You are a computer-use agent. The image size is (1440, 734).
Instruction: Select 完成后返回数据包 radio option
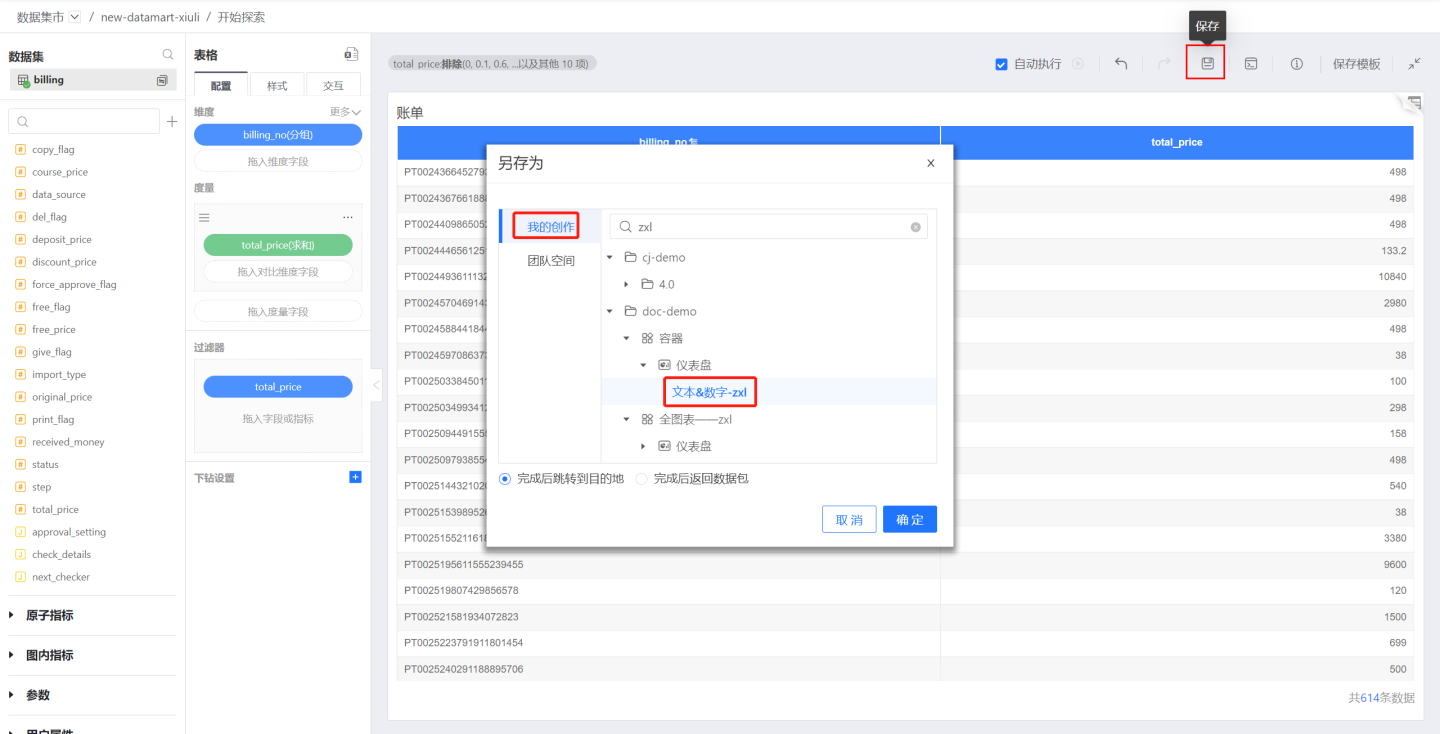coord(642,479)
